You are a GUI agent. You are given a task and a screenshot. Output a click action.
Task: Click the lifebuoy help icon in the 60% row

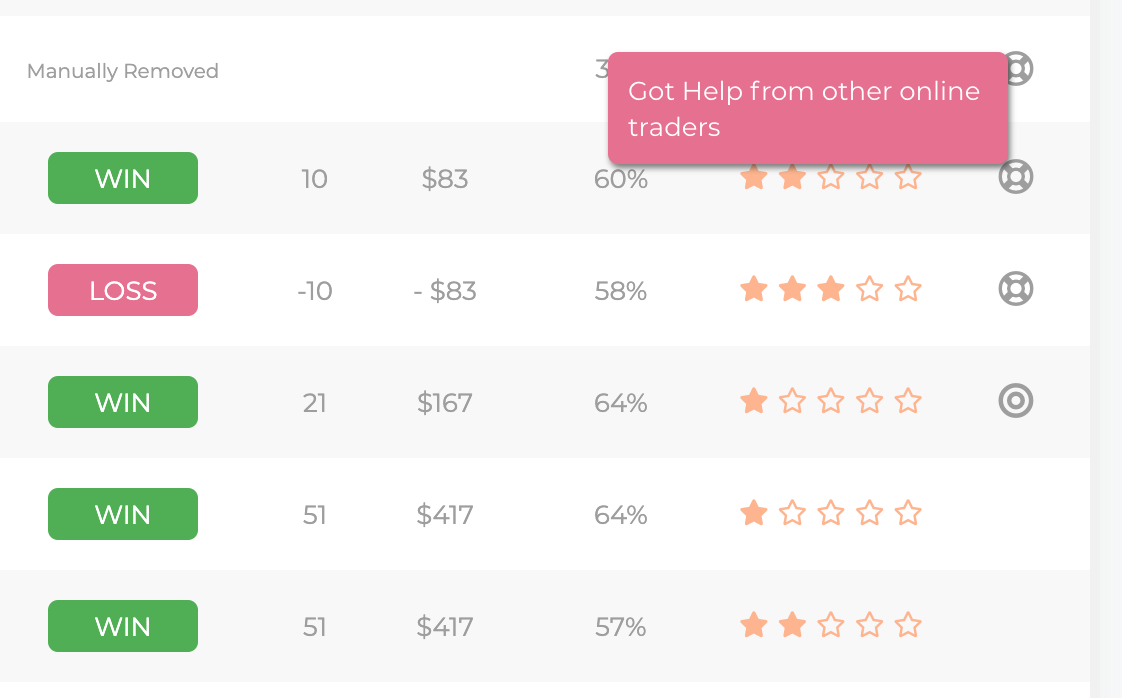pyautogui.click(x=1015, y=177)
